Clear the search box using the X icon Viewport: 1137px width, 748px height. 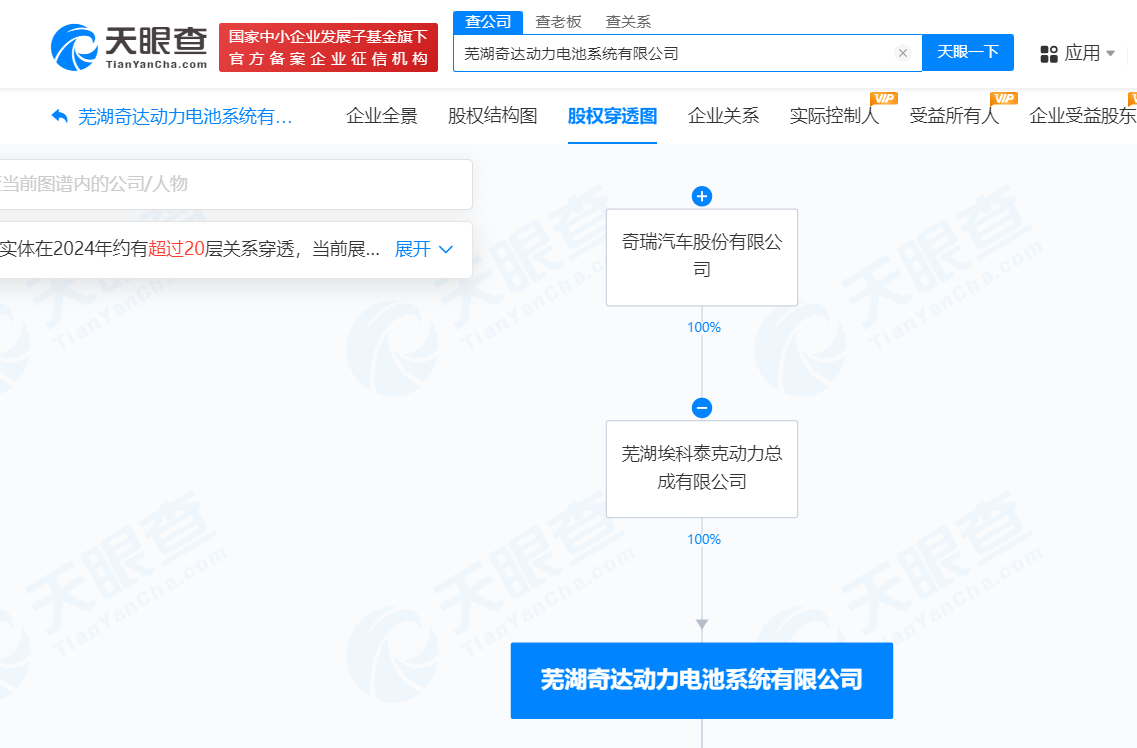[903, 53]
